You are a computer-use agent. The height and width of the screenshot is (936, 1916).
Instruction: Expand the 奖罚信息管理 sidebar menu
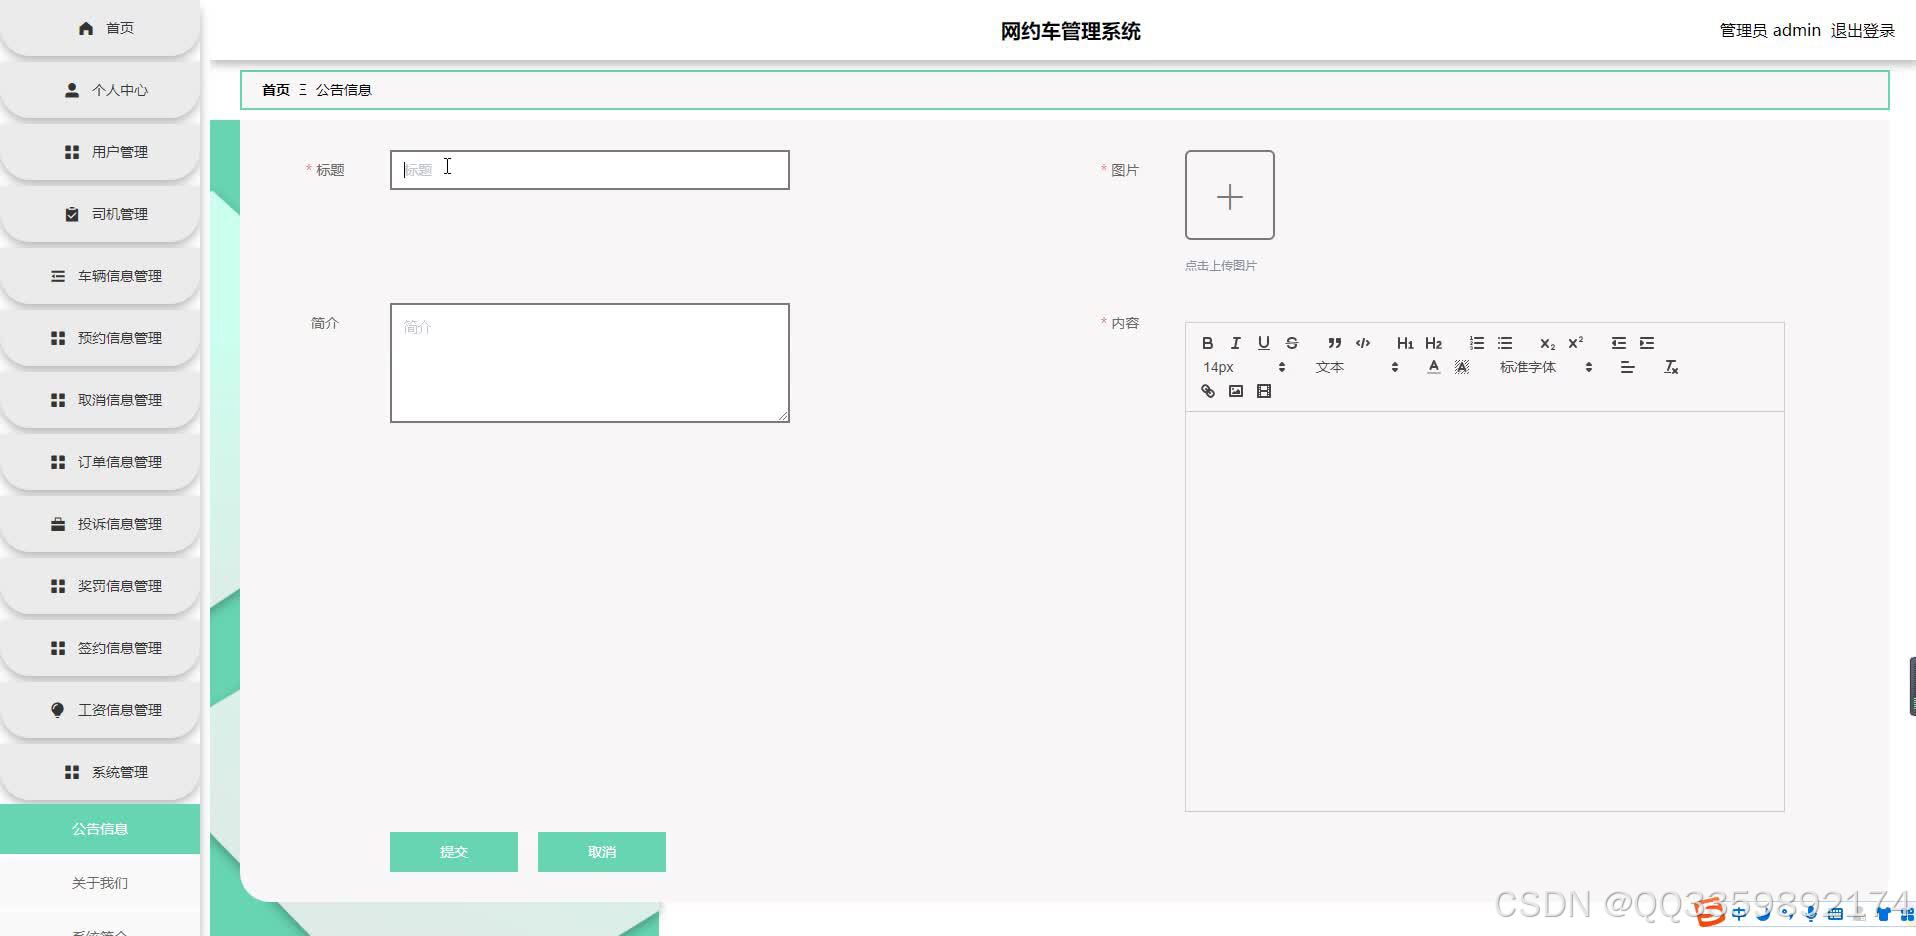pyautogui.click(x=100, y=586)
